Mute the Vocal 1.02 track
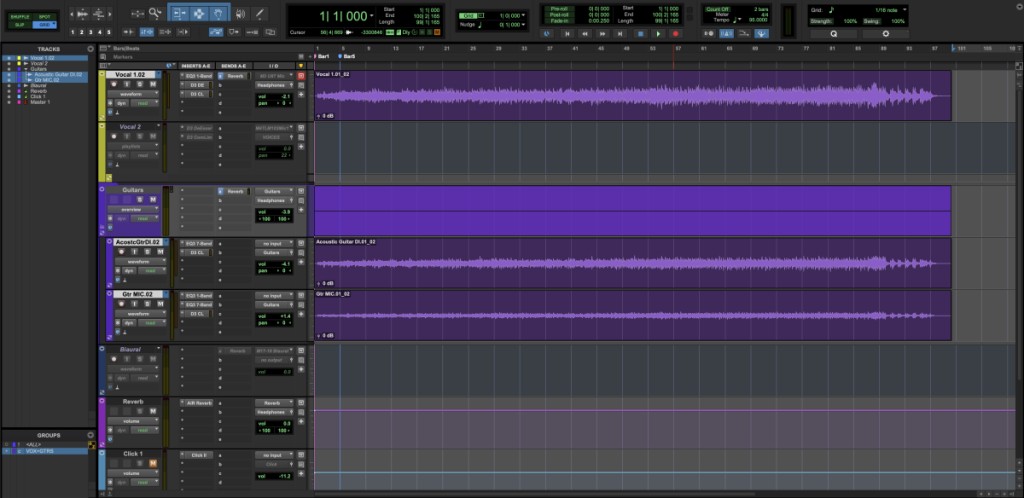 click(151, 84)
